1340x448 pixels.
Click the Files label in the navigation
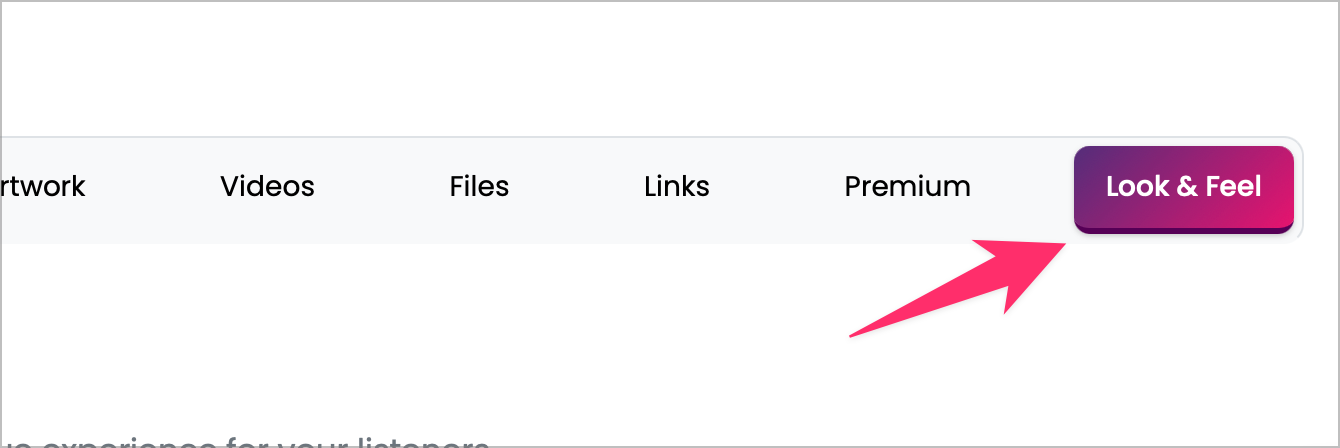coord(479,187)
